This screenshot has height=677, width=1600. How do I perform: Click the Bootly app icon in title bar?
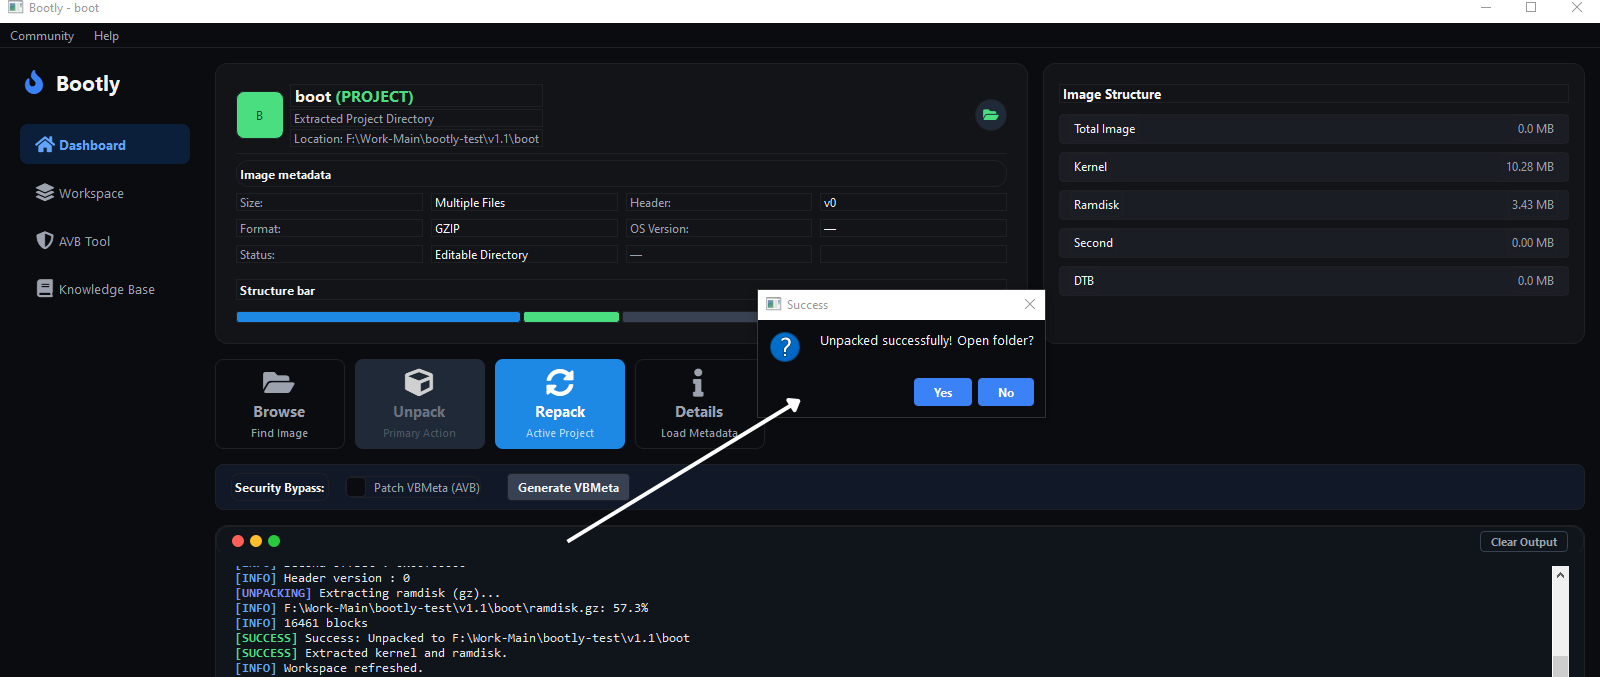coord(16,7)
